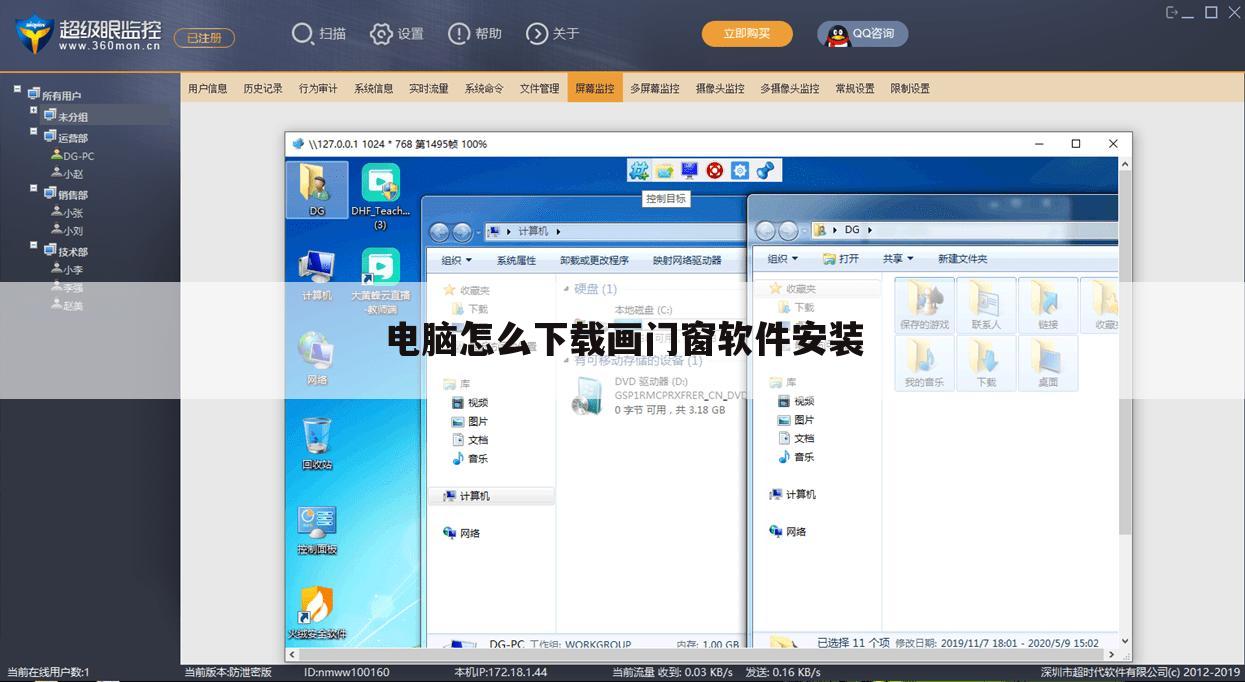Open the 行为审计 tab
Viewport: 1245px width, 682px height.
(318, 88)
